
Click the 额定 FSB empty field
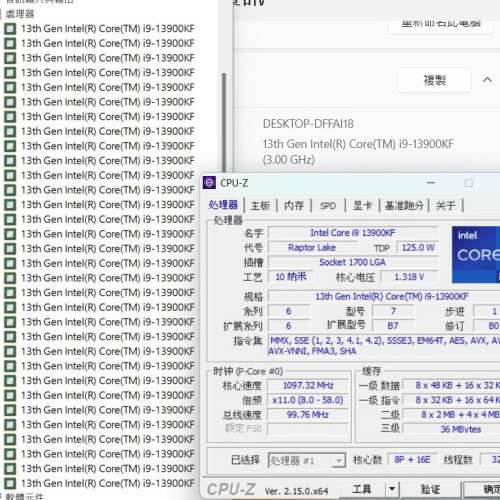308,429
